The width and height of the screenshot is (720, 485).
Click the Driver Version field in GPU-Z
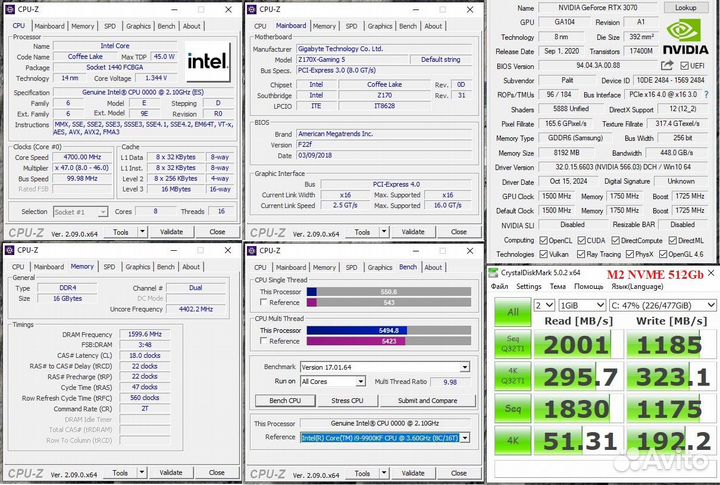coord(623,167)
